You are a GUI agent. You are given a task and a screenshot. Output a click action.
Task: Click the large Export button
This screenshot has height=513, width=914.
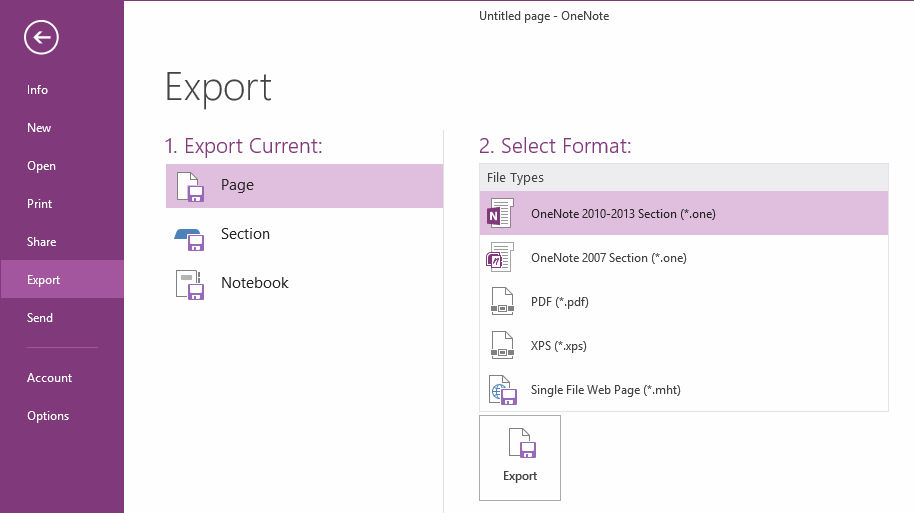click(x=520, y=458)
